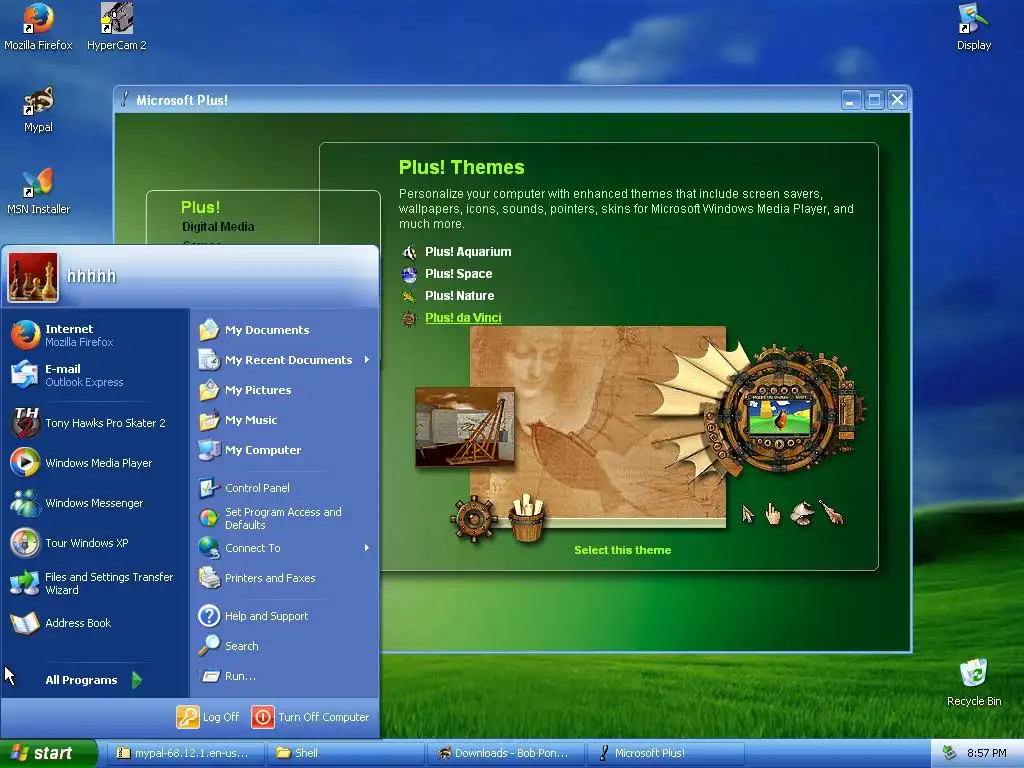Click da Vinci screen saver thumbnail

point(464,426)
